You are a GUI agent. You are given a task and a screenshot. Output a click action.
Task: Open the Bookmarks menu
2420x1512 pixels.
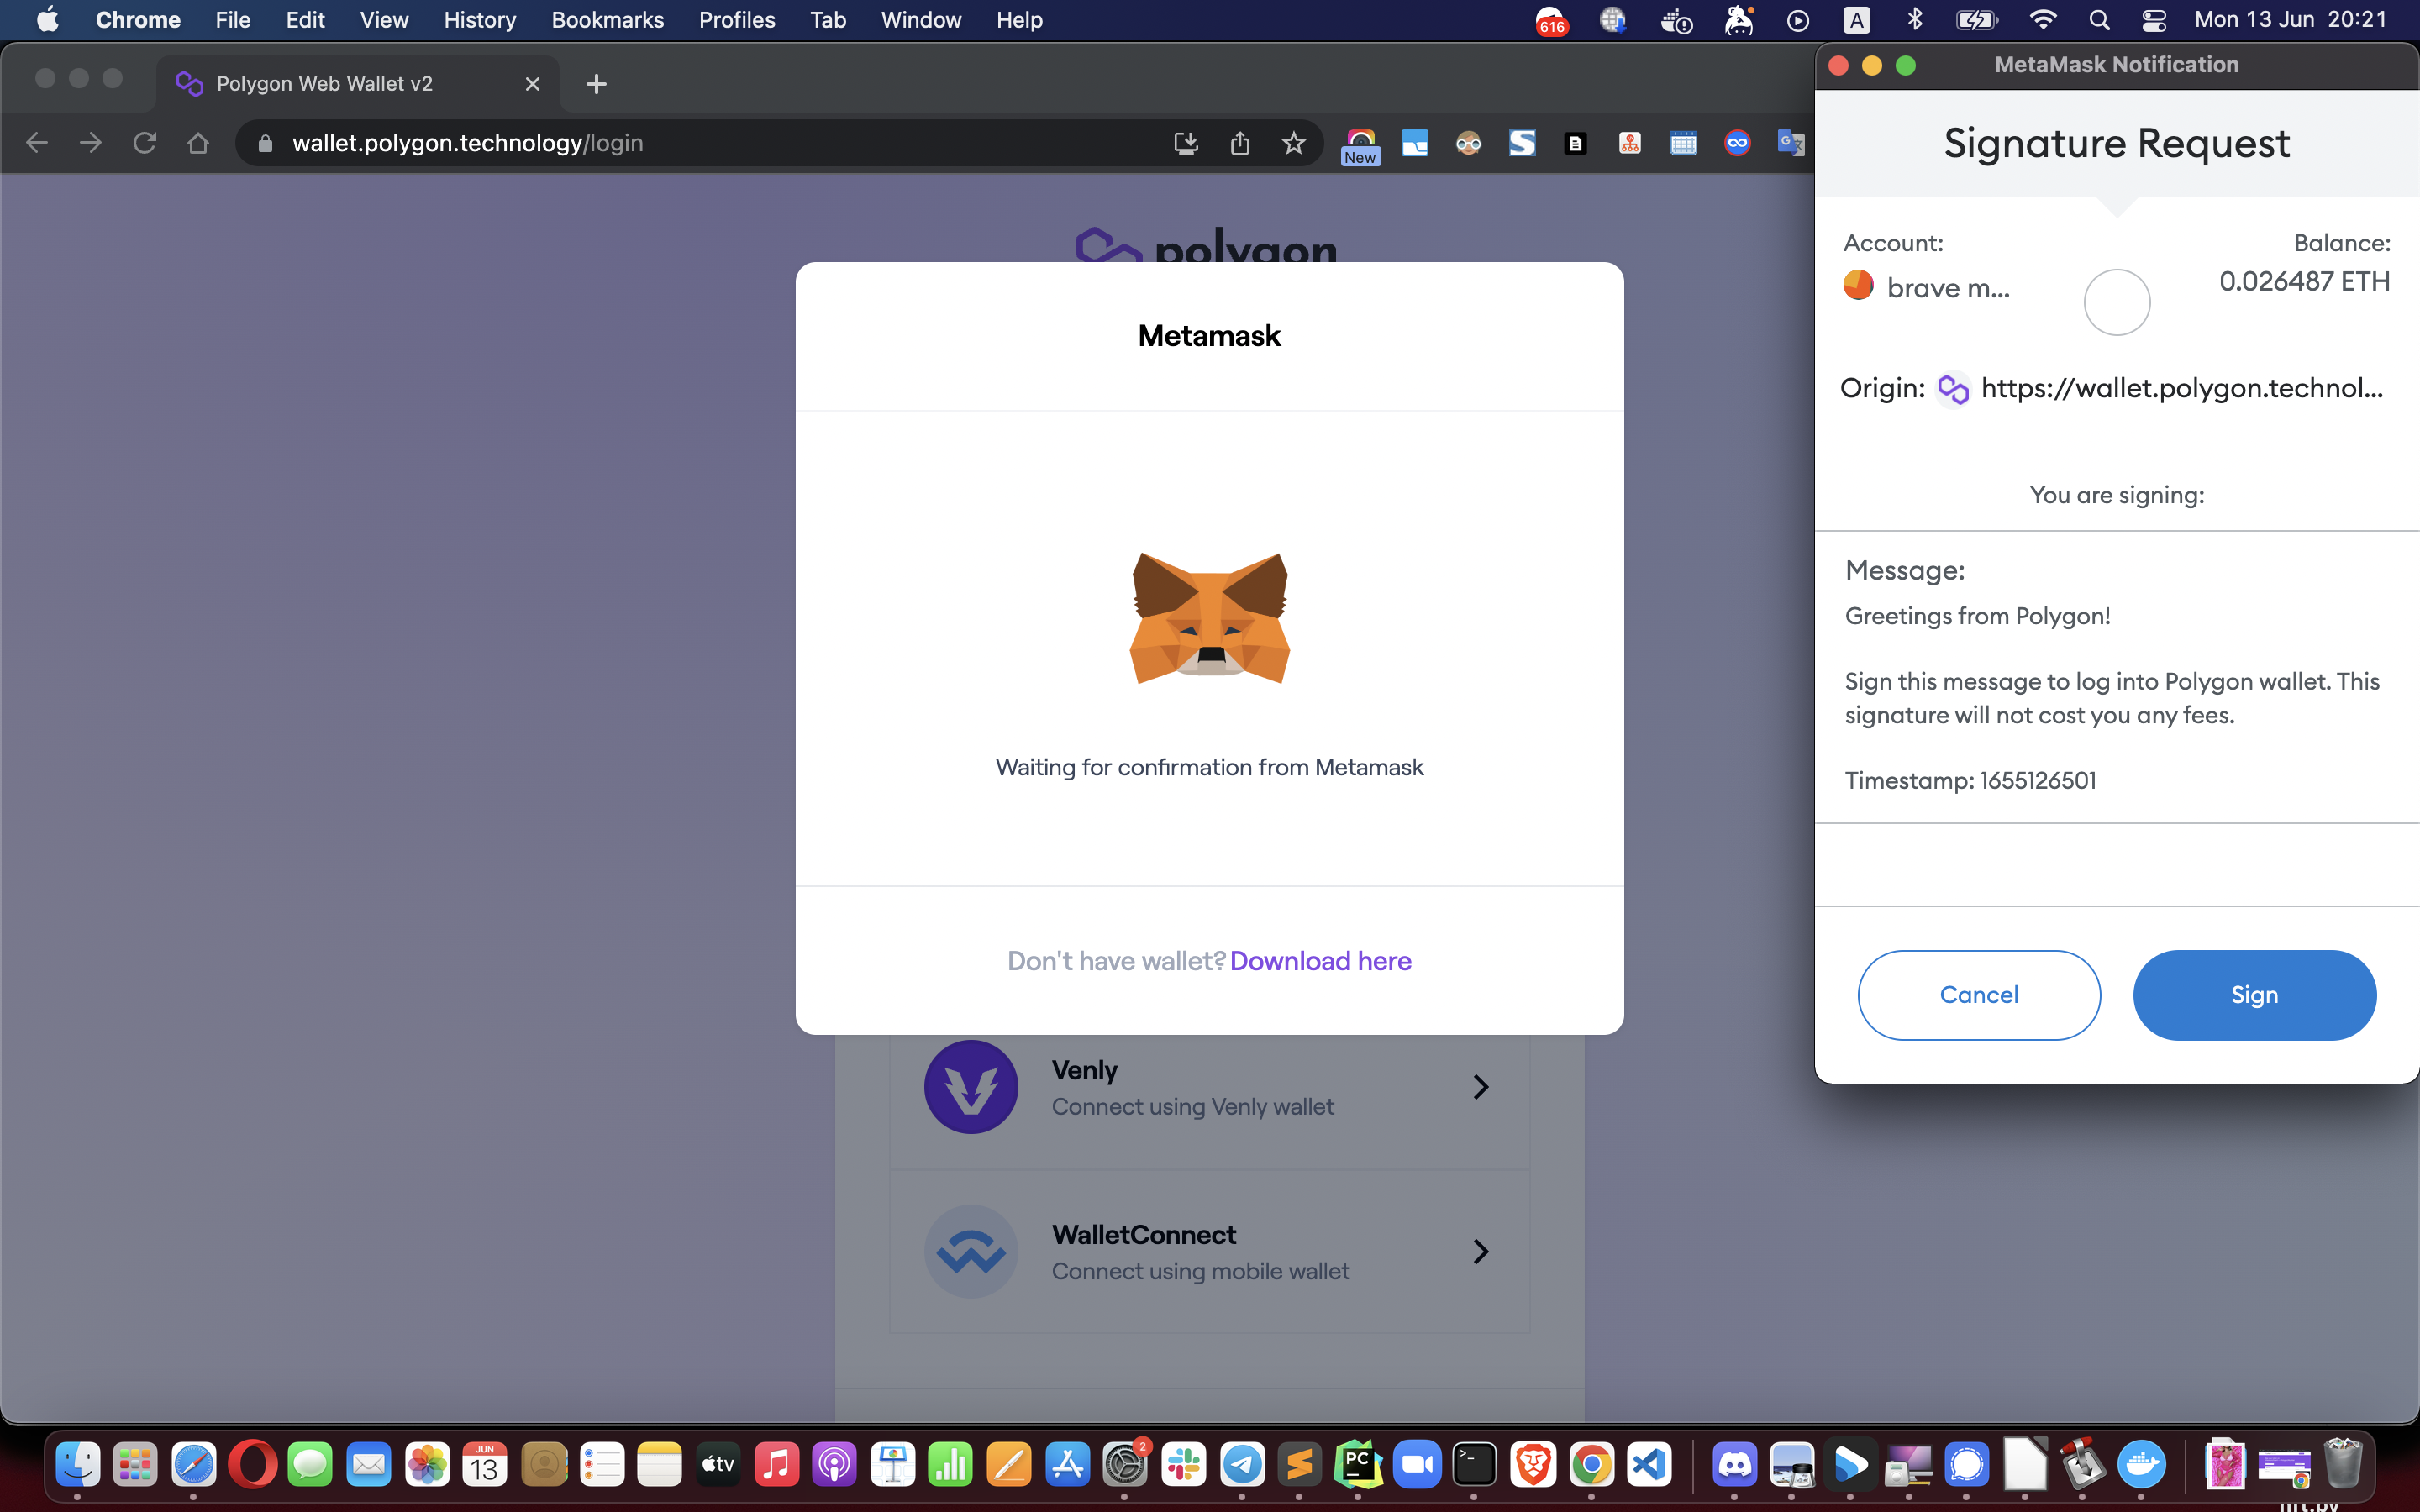click(607, 20)
